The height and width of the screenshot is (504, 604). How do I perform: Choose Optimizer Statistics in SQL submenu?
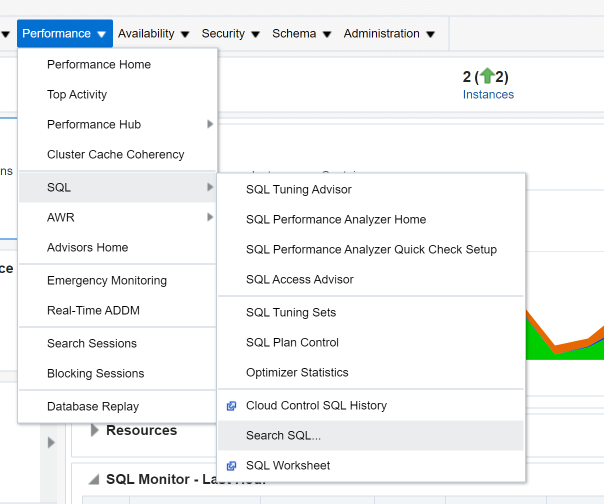pyautogui.click(x=297, y=372)
